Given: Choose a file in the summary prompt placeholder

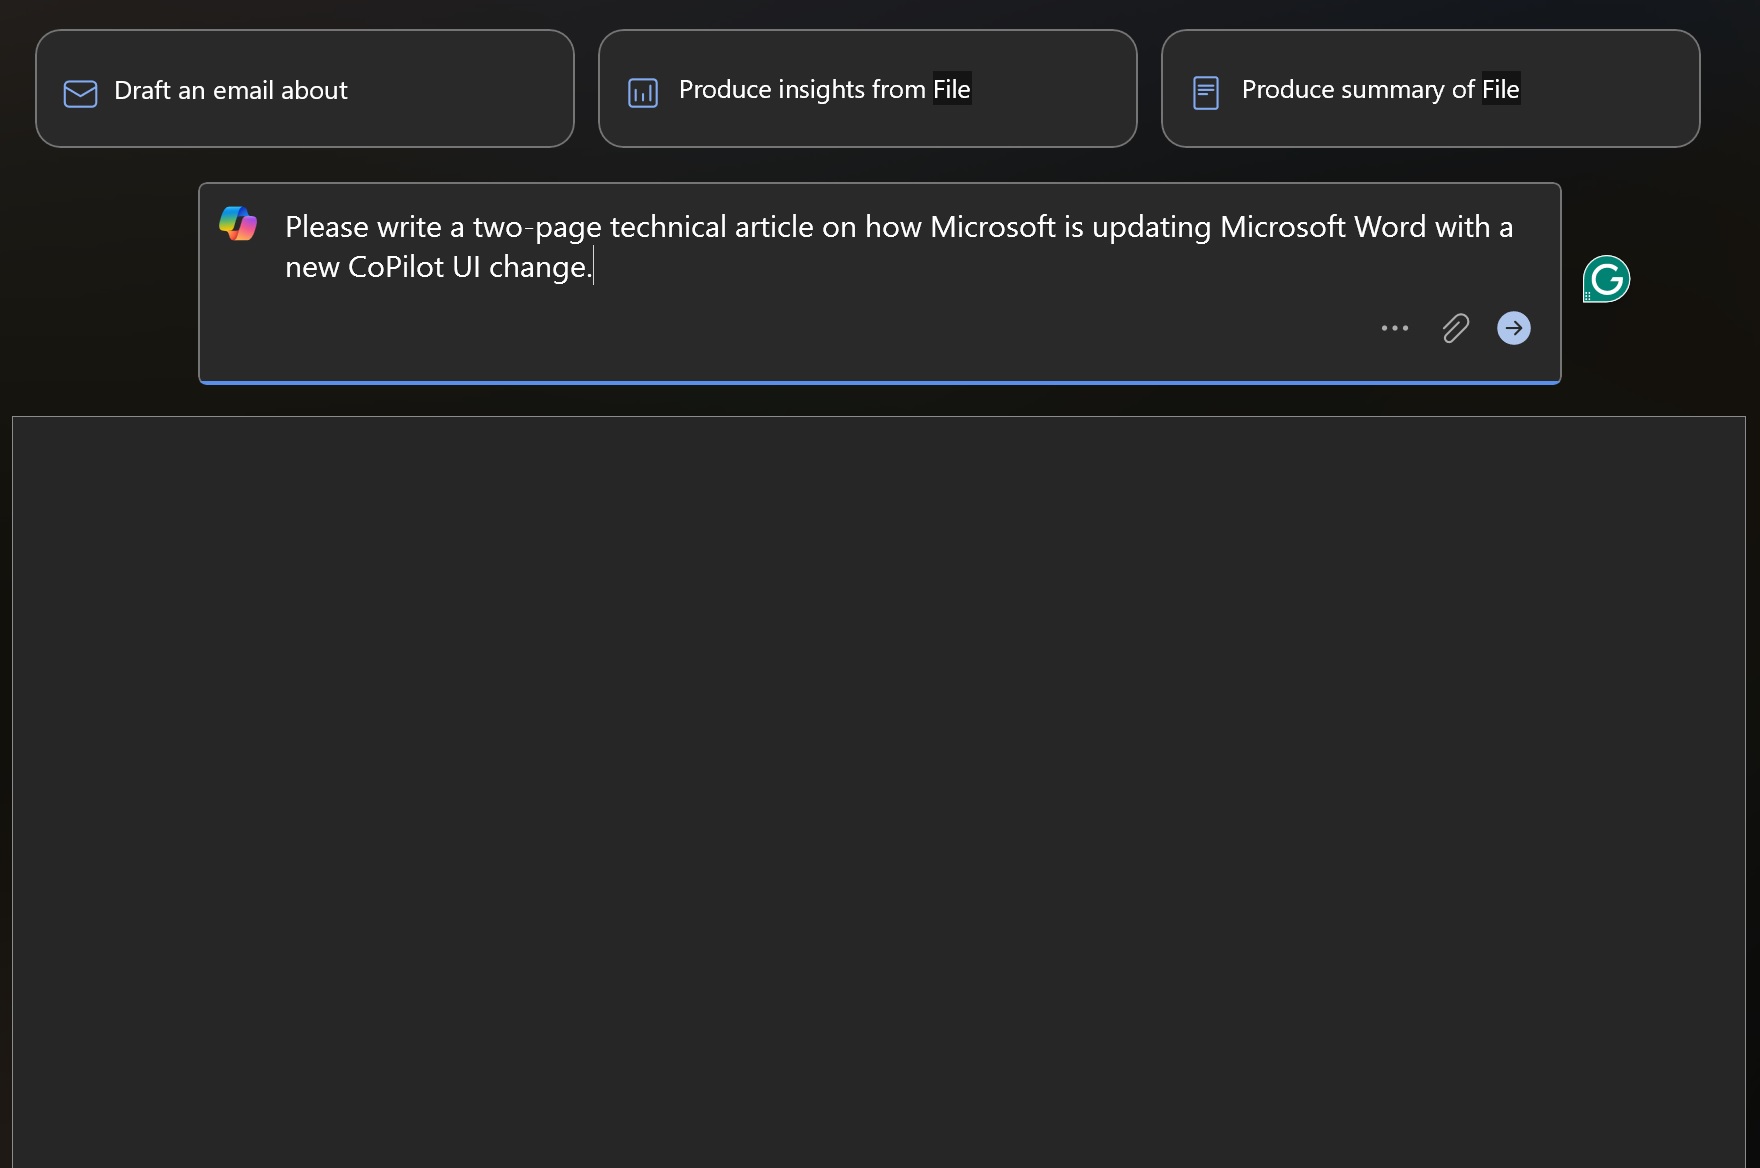Looking at the screenshot, I should coord(1498,89).
